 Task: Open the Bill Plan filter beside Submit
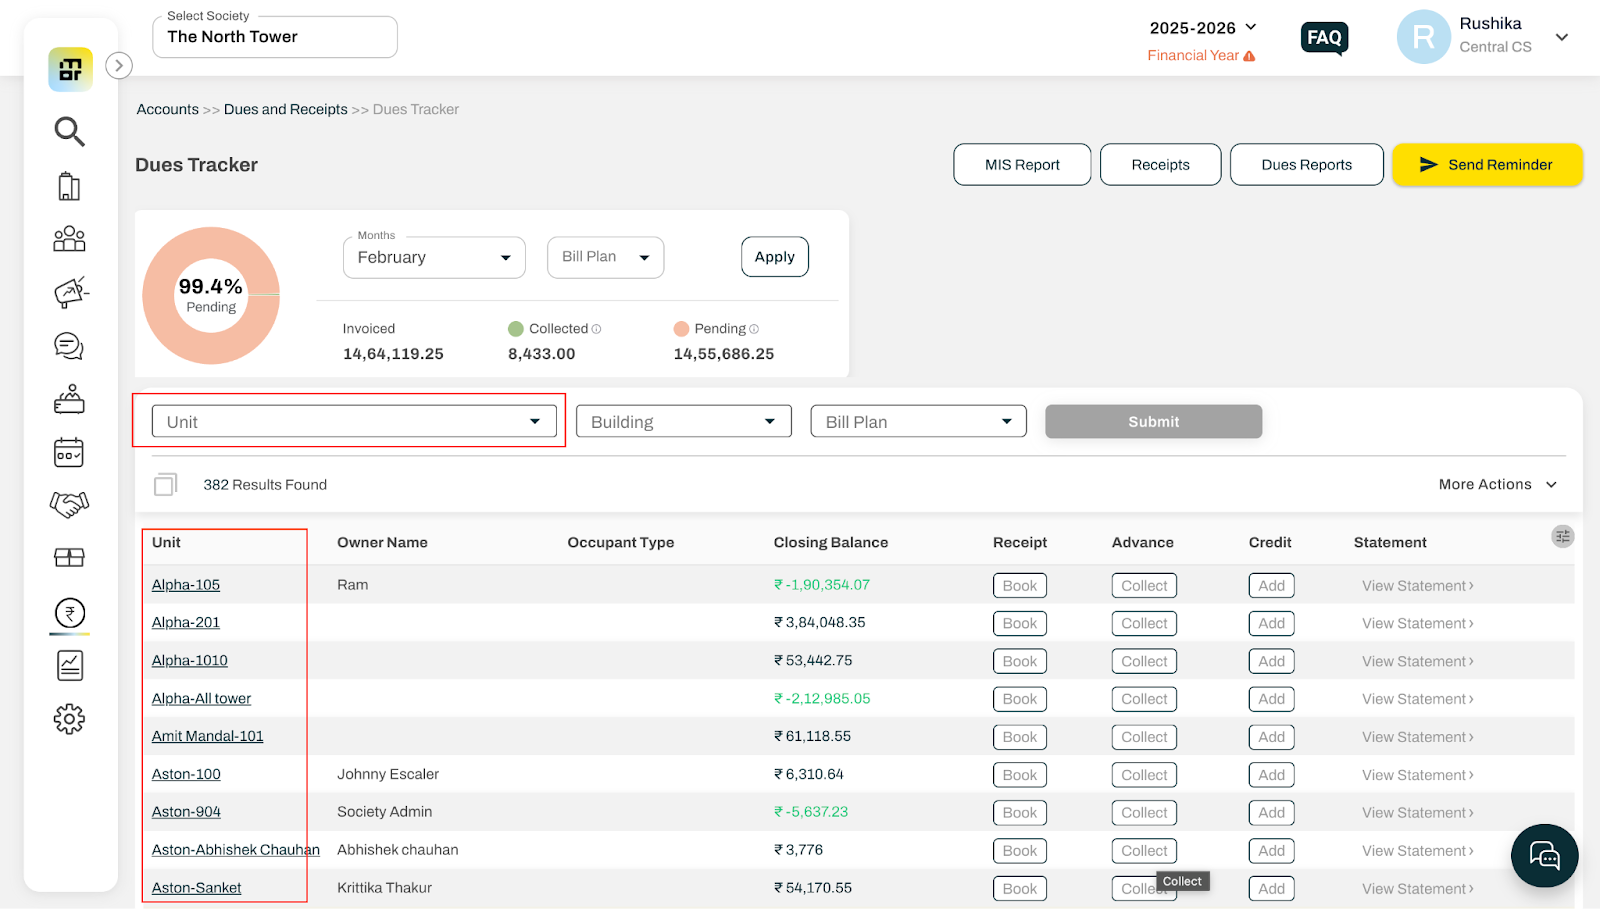tap(919, 422)
